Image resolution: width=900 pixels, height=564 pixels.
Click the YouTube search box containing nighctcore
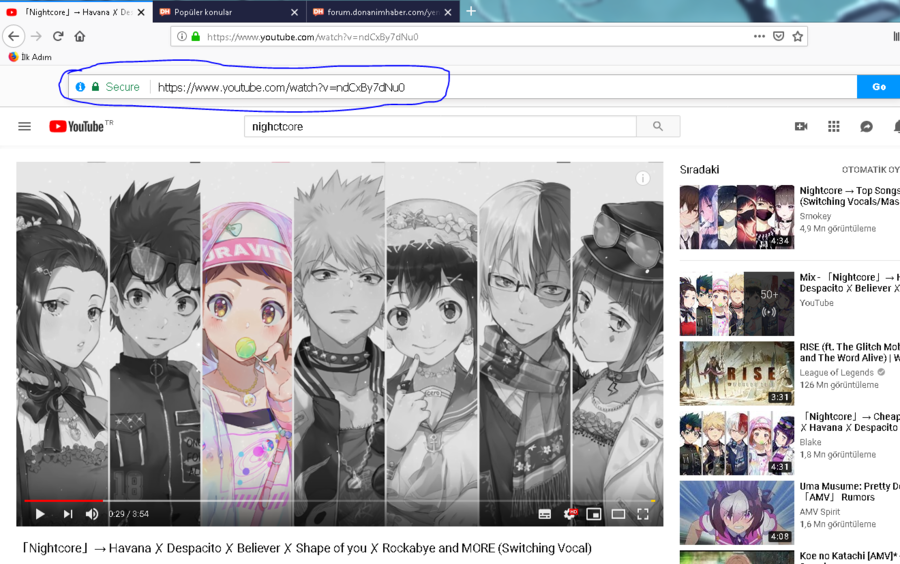point(440,126)
